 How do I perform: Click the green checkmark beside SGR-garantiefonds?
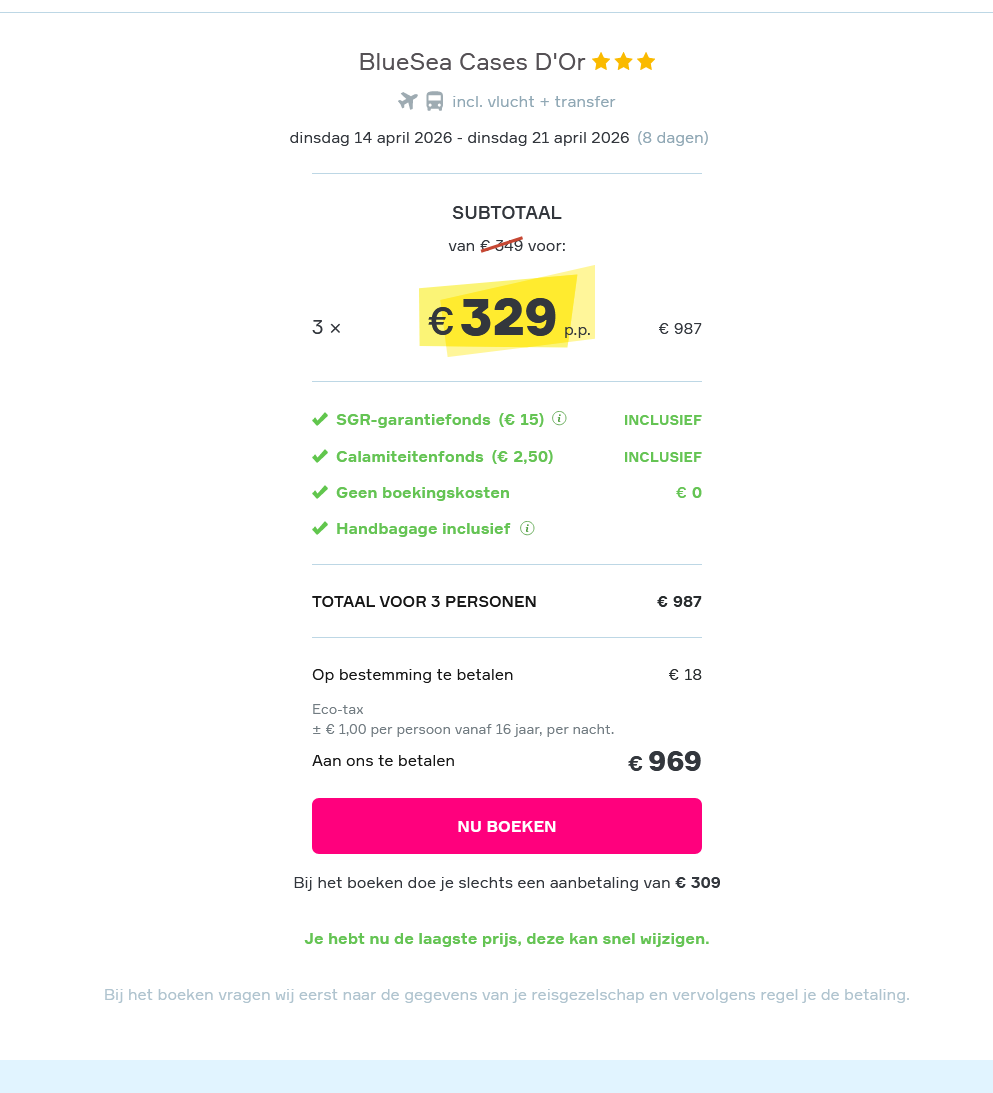tap(320, 419)
